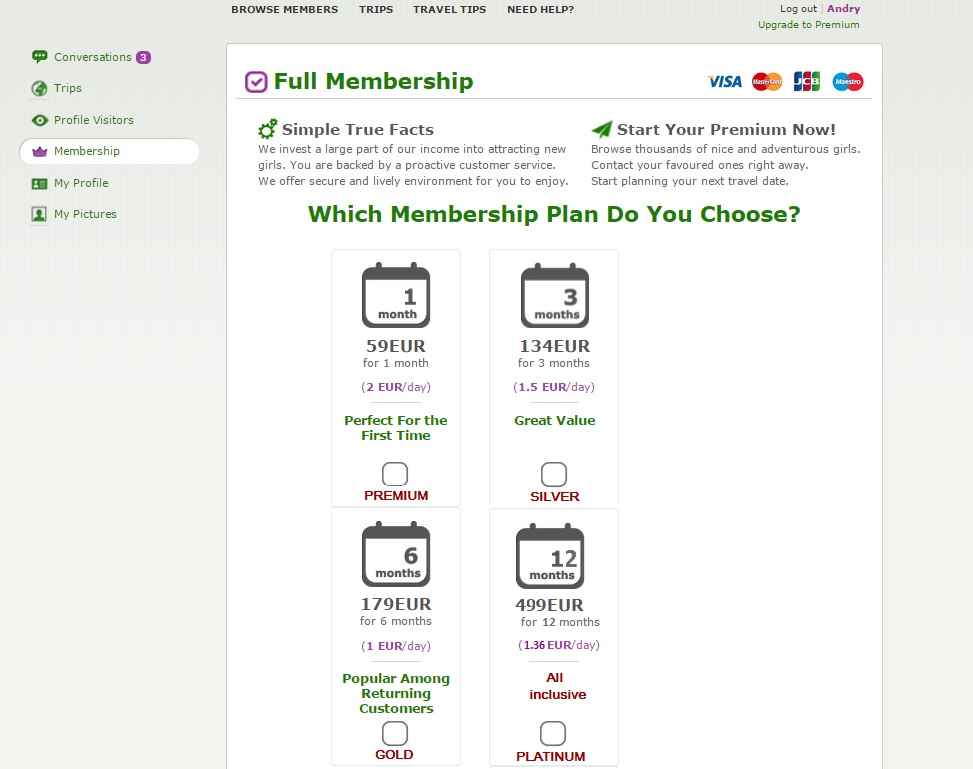Go to Need Help? menu
Viewport: 973px width, 769px height.
(x=540, y=9)
